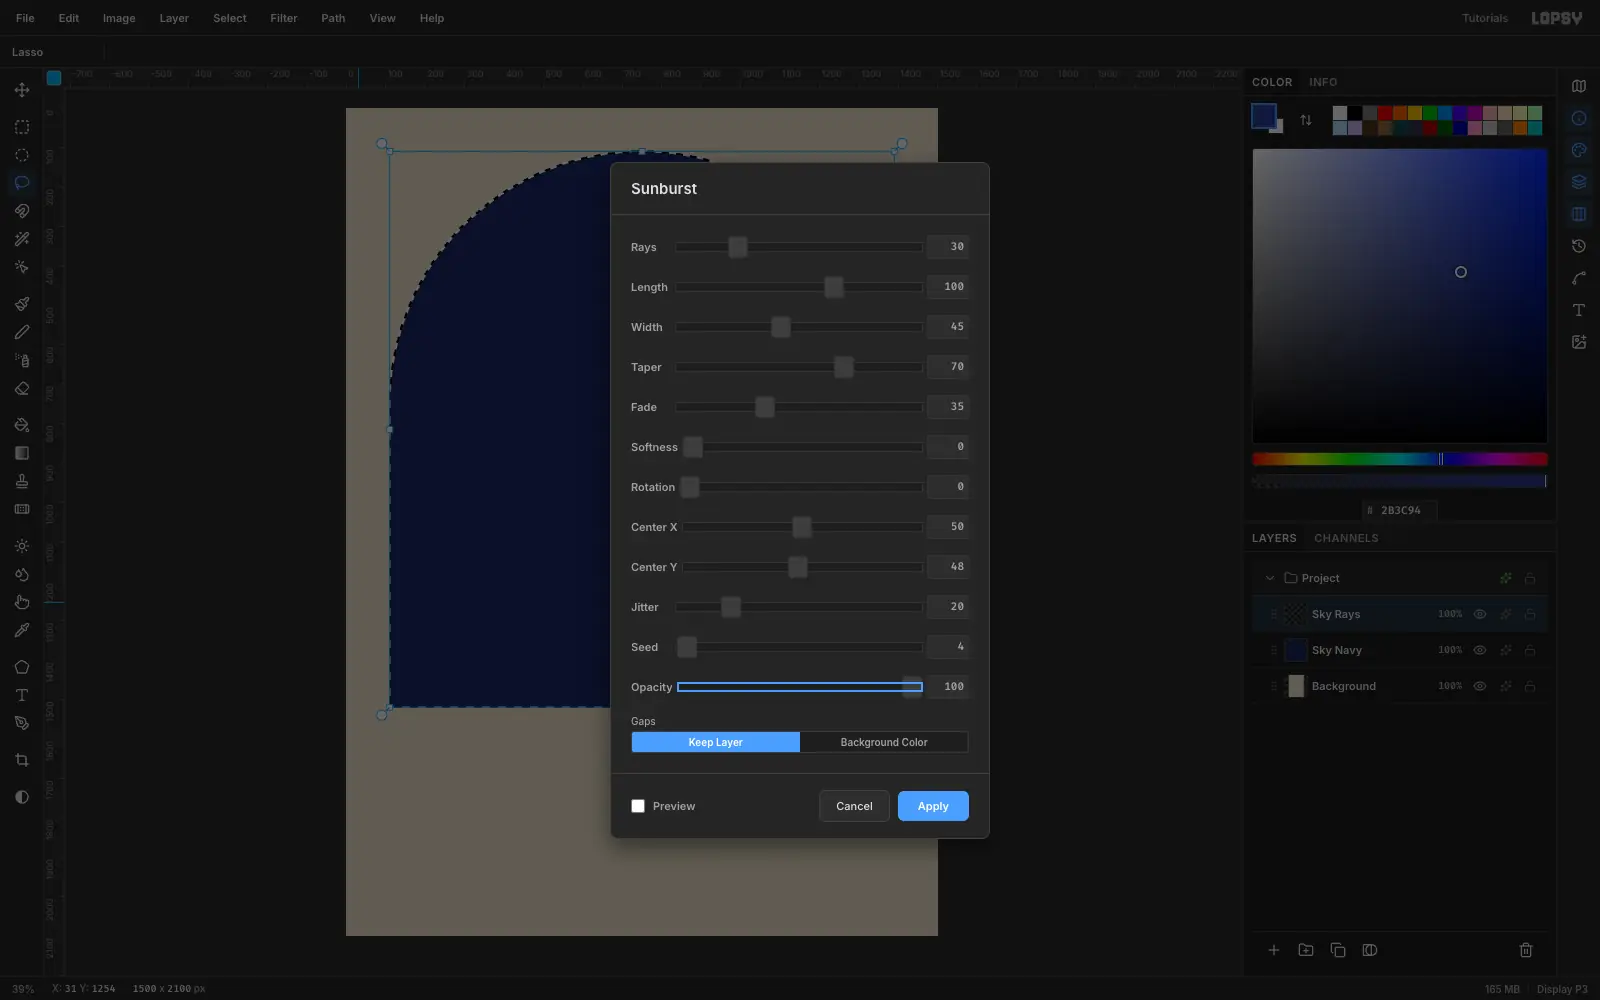Open the Filter menu
This screenshot has height=1000, width=1600.
pyautogui.click(x=284, y=18)
